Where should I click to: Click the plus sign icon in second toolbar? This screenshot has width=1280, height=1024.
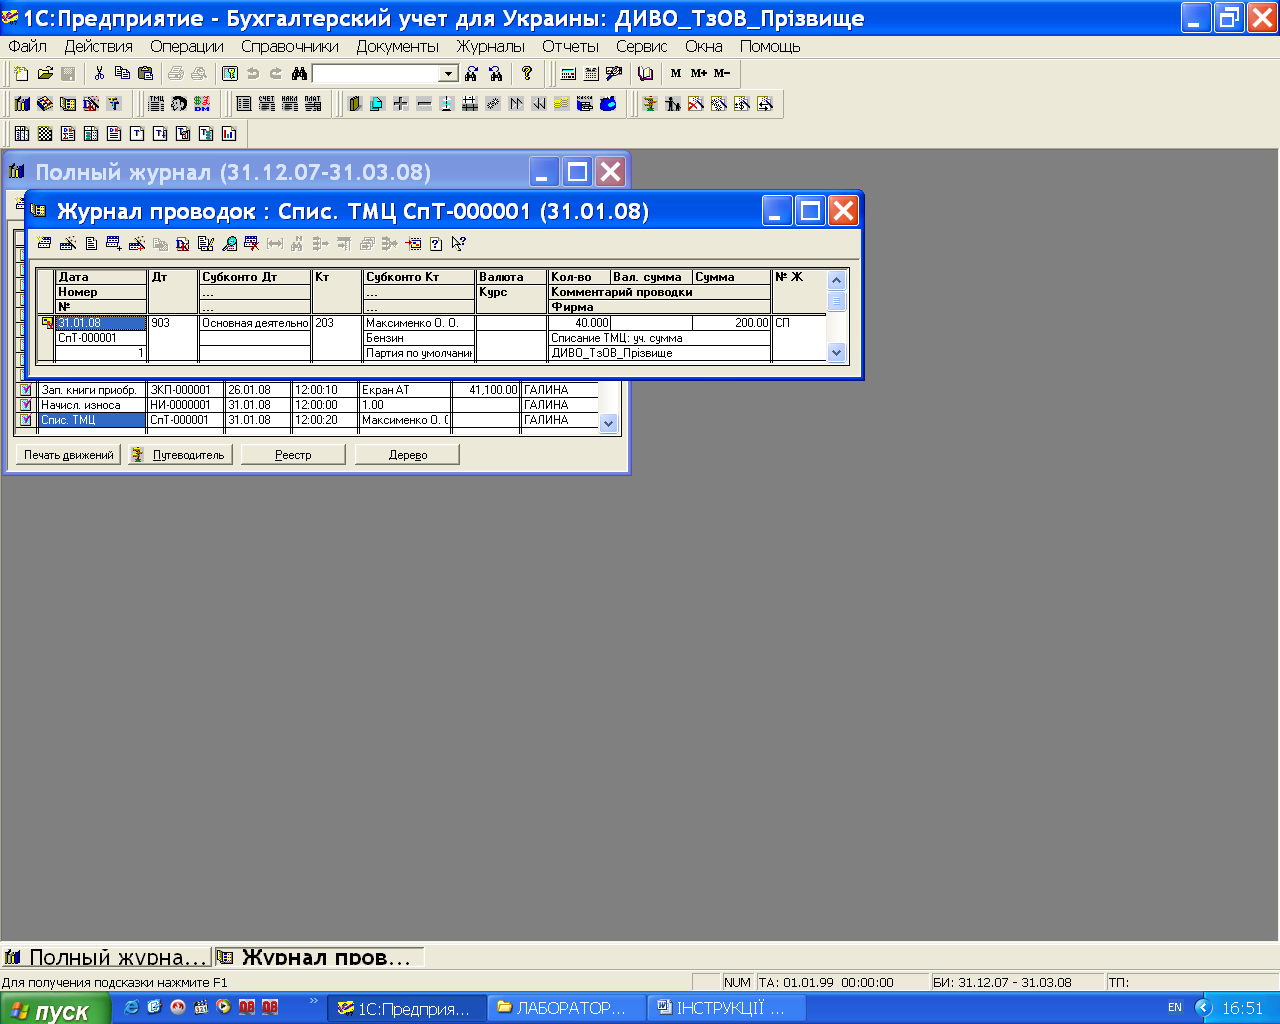(400, 103)
